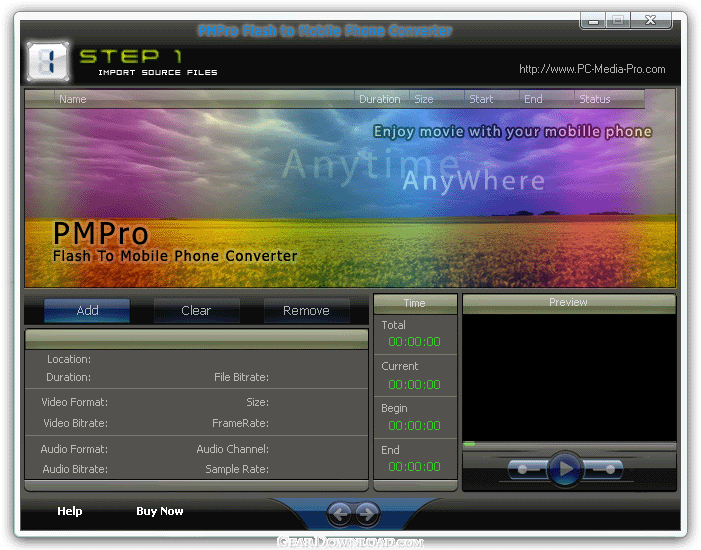701x550 pixels.
Task: Sort the list by Name column
Action: [x=204, y=99]
